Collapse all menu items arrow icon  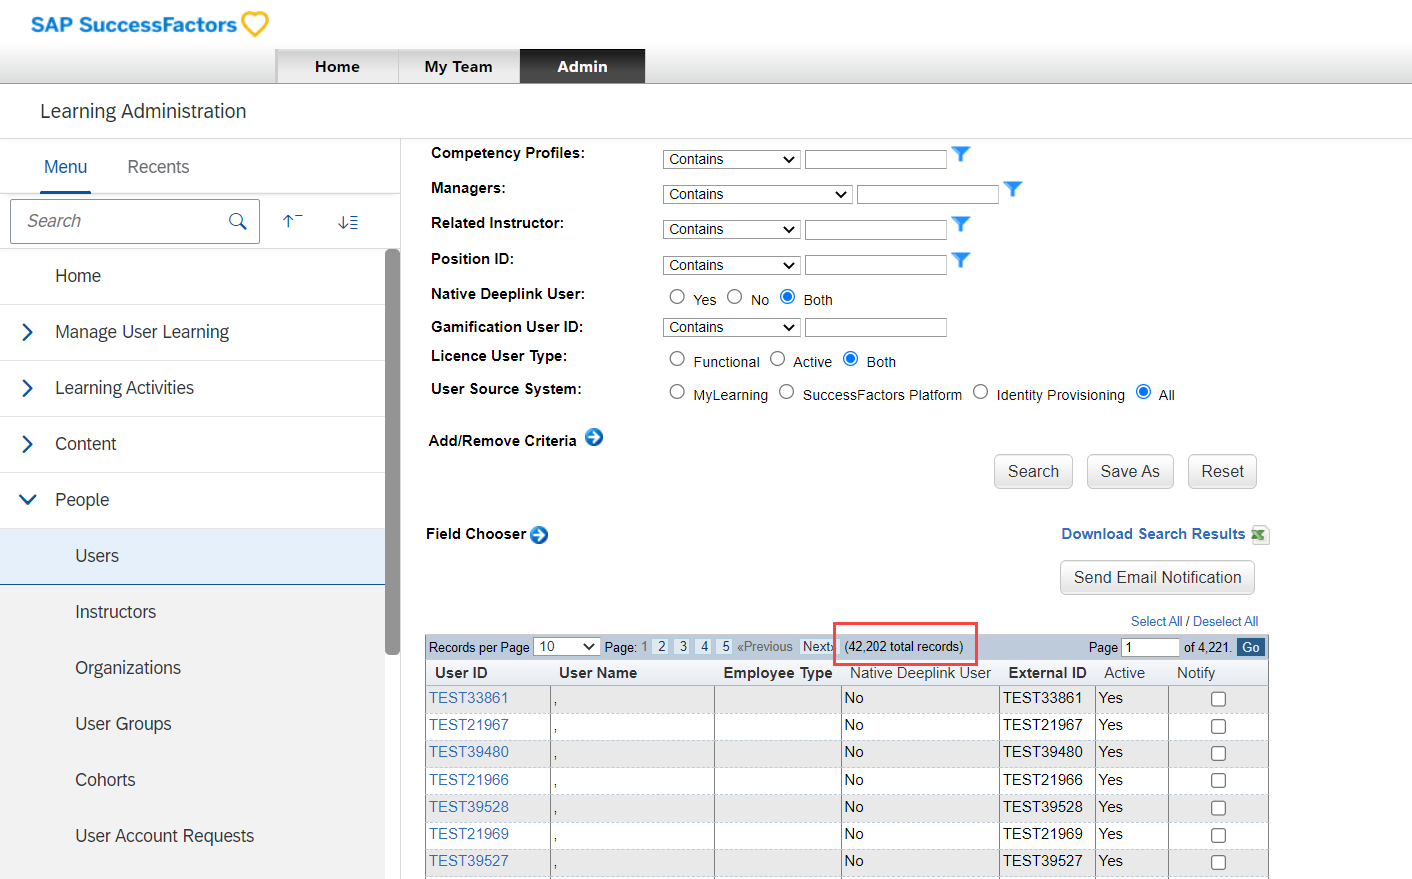point(292,221)
